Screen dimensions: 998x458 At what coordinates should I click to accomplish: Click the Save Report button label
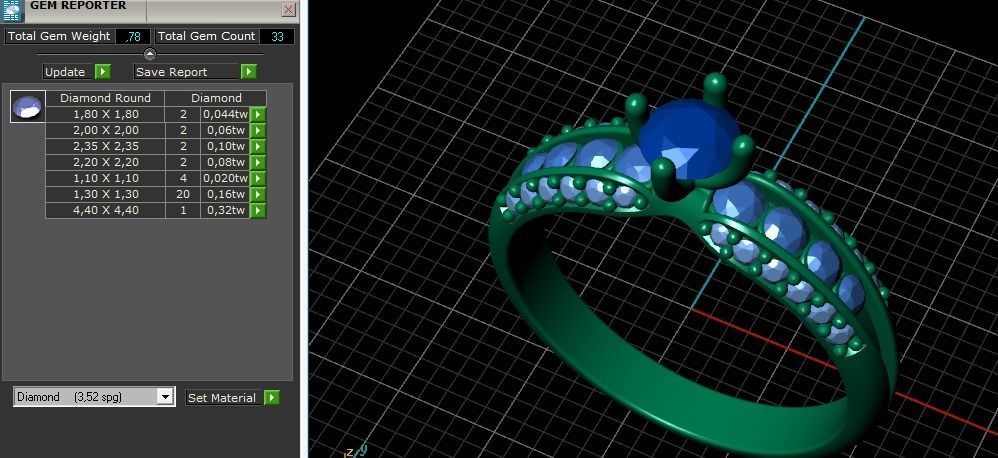pos(187,72)
